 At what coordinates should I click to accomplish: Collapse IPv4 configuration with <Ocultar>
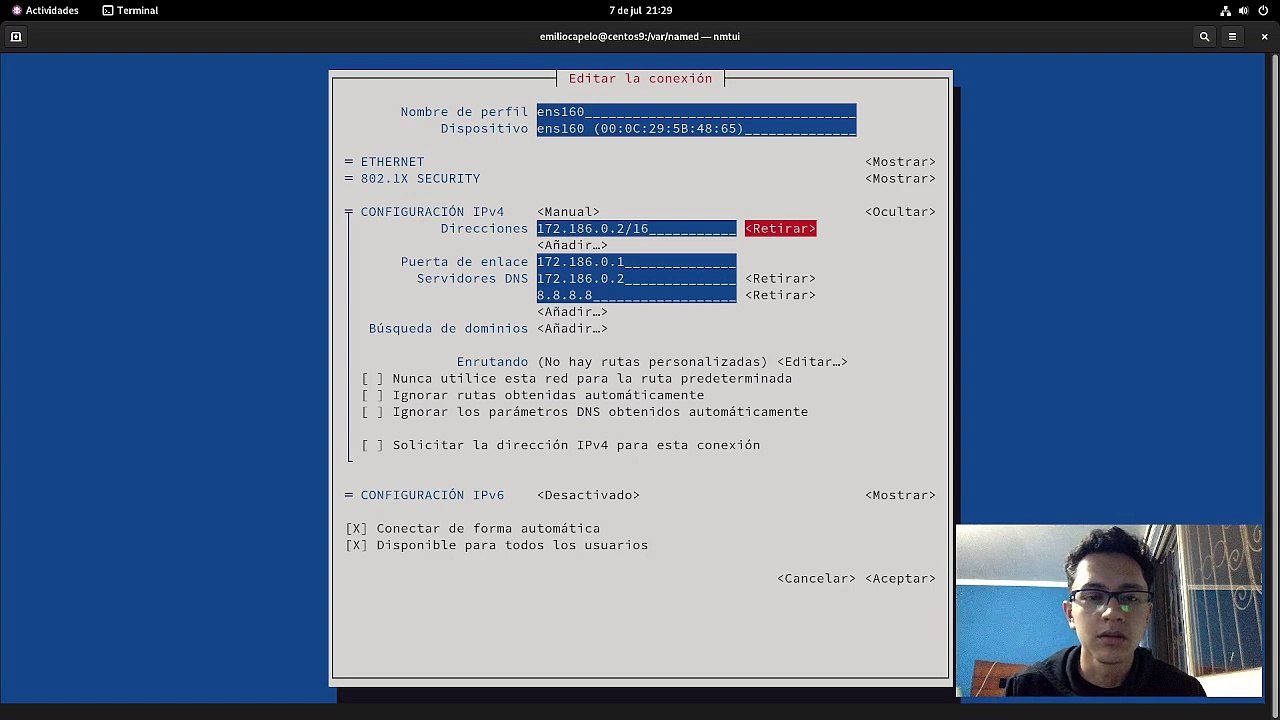coord(900,212)
